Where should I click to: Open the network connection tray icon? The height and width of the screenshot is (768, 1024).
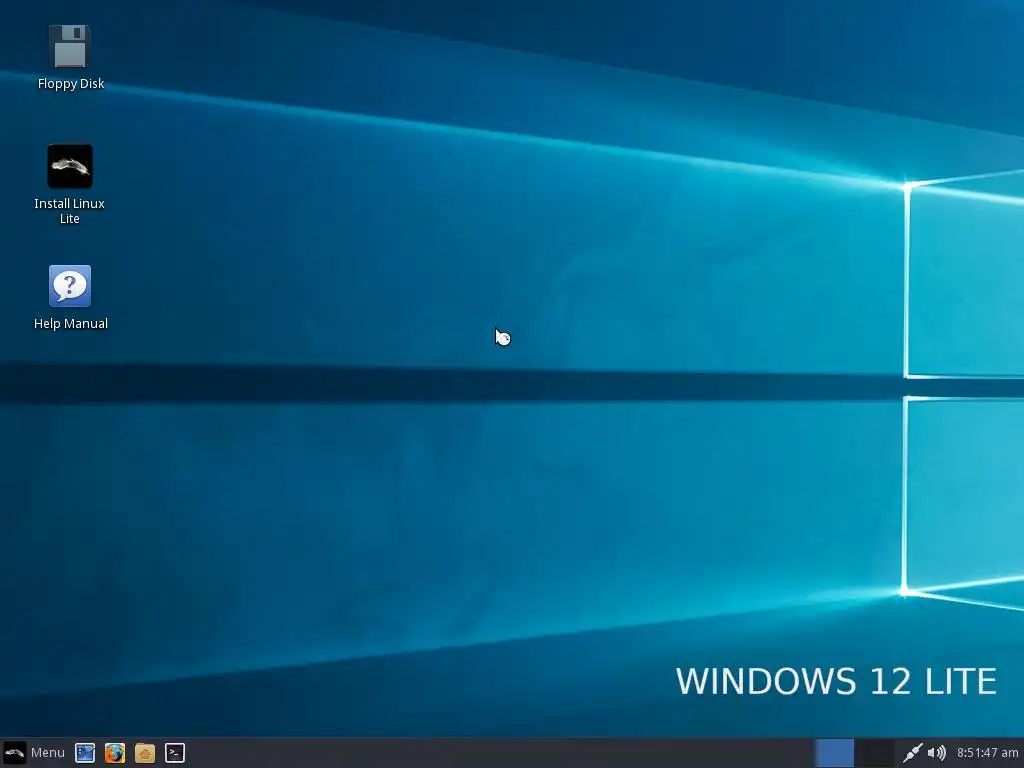[x=912, y=753]
